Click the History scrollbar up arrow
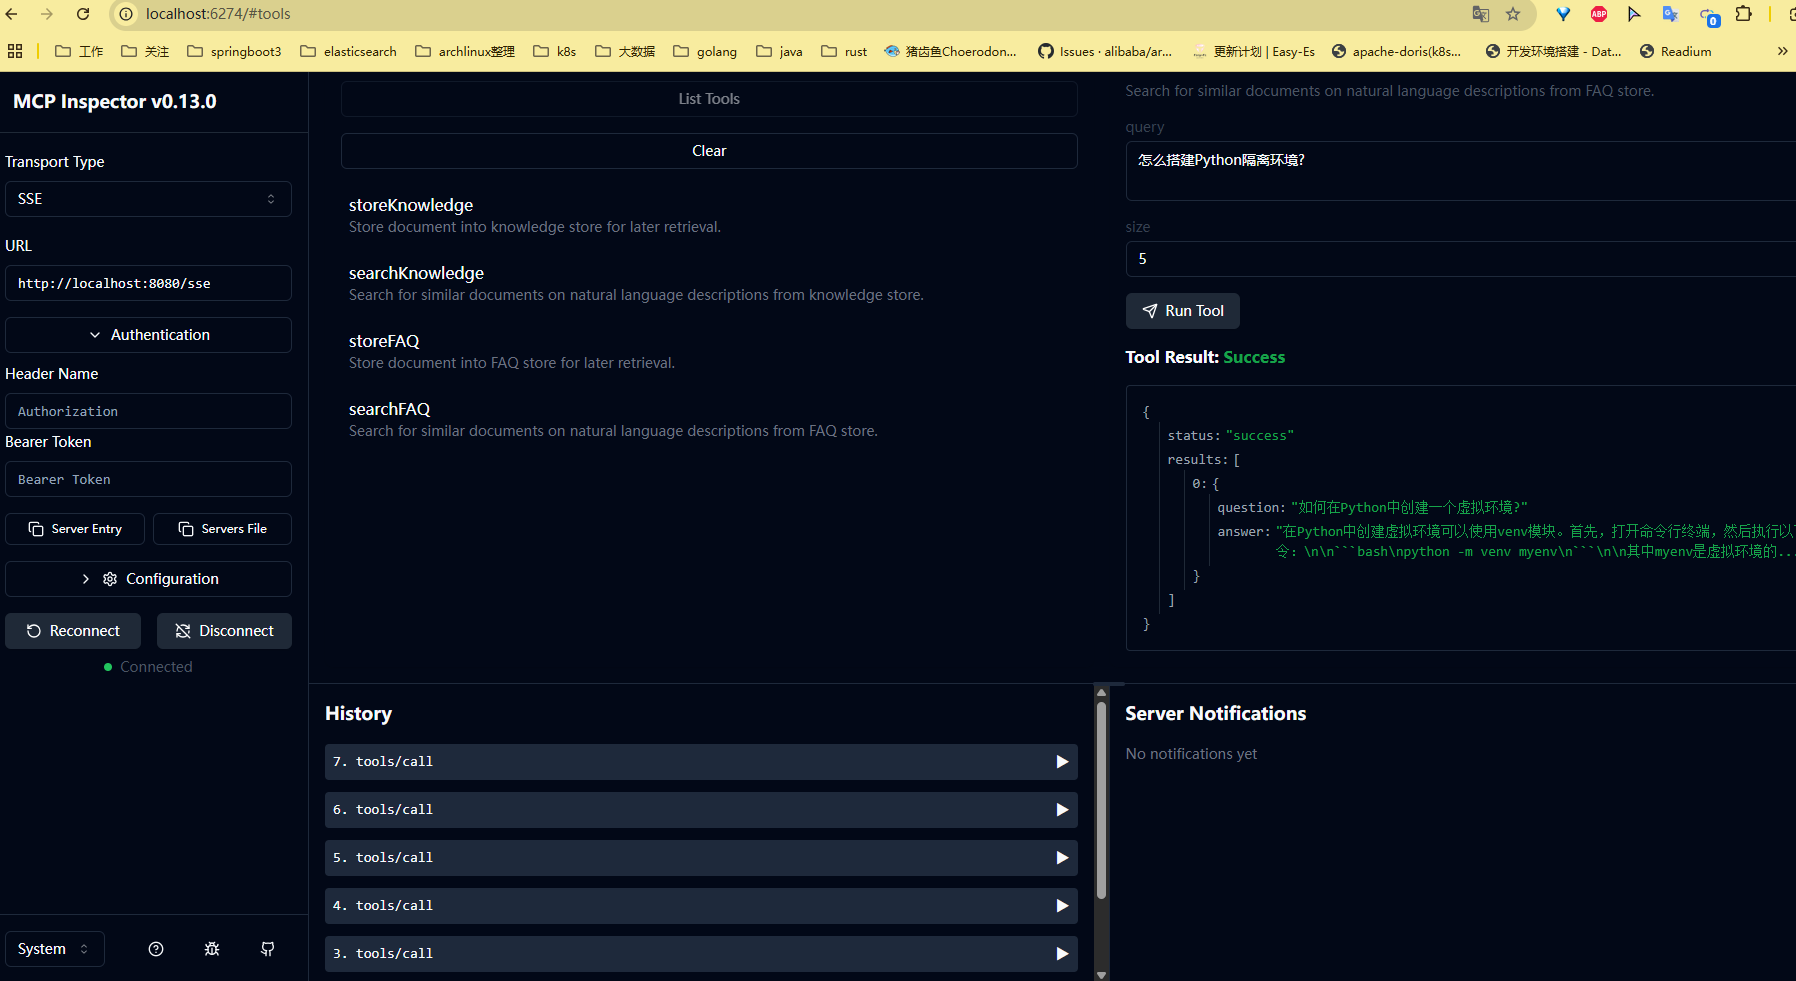The height and width of the screenshot is (981, 1796). pos(1101,692)
